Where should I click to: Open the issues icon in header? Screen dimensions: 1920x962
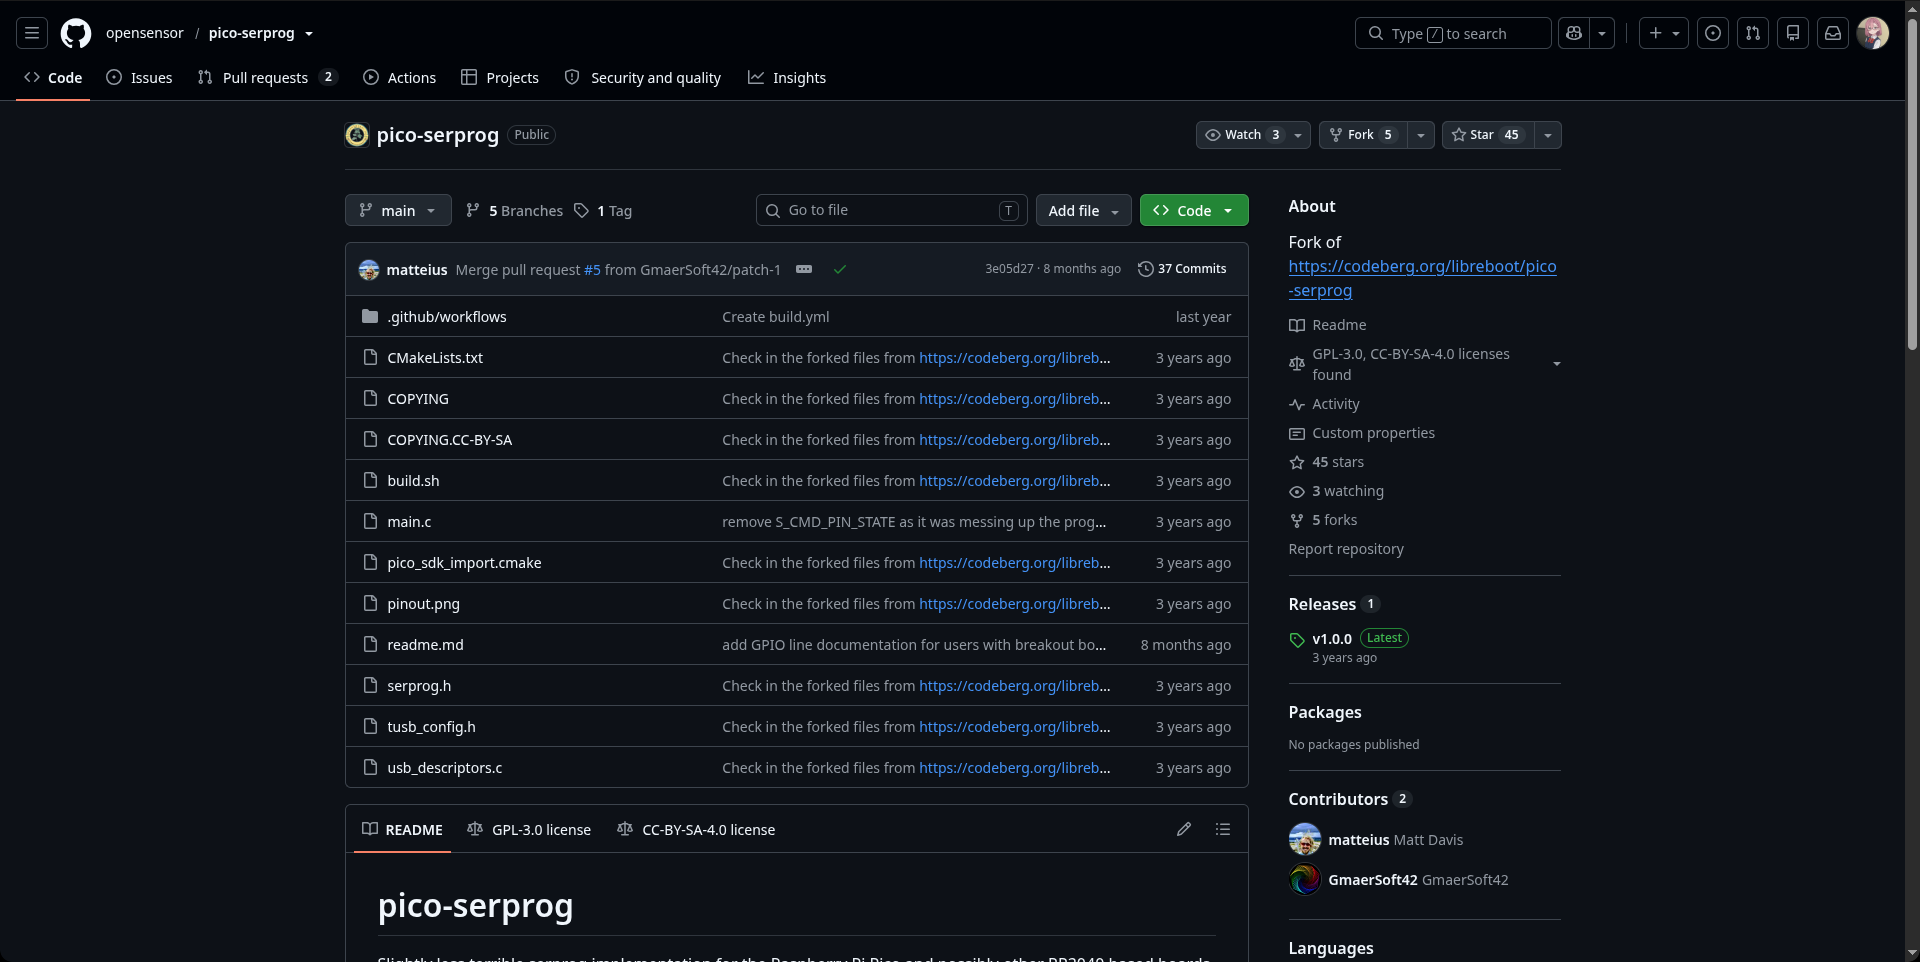[x=1713, y=33]
